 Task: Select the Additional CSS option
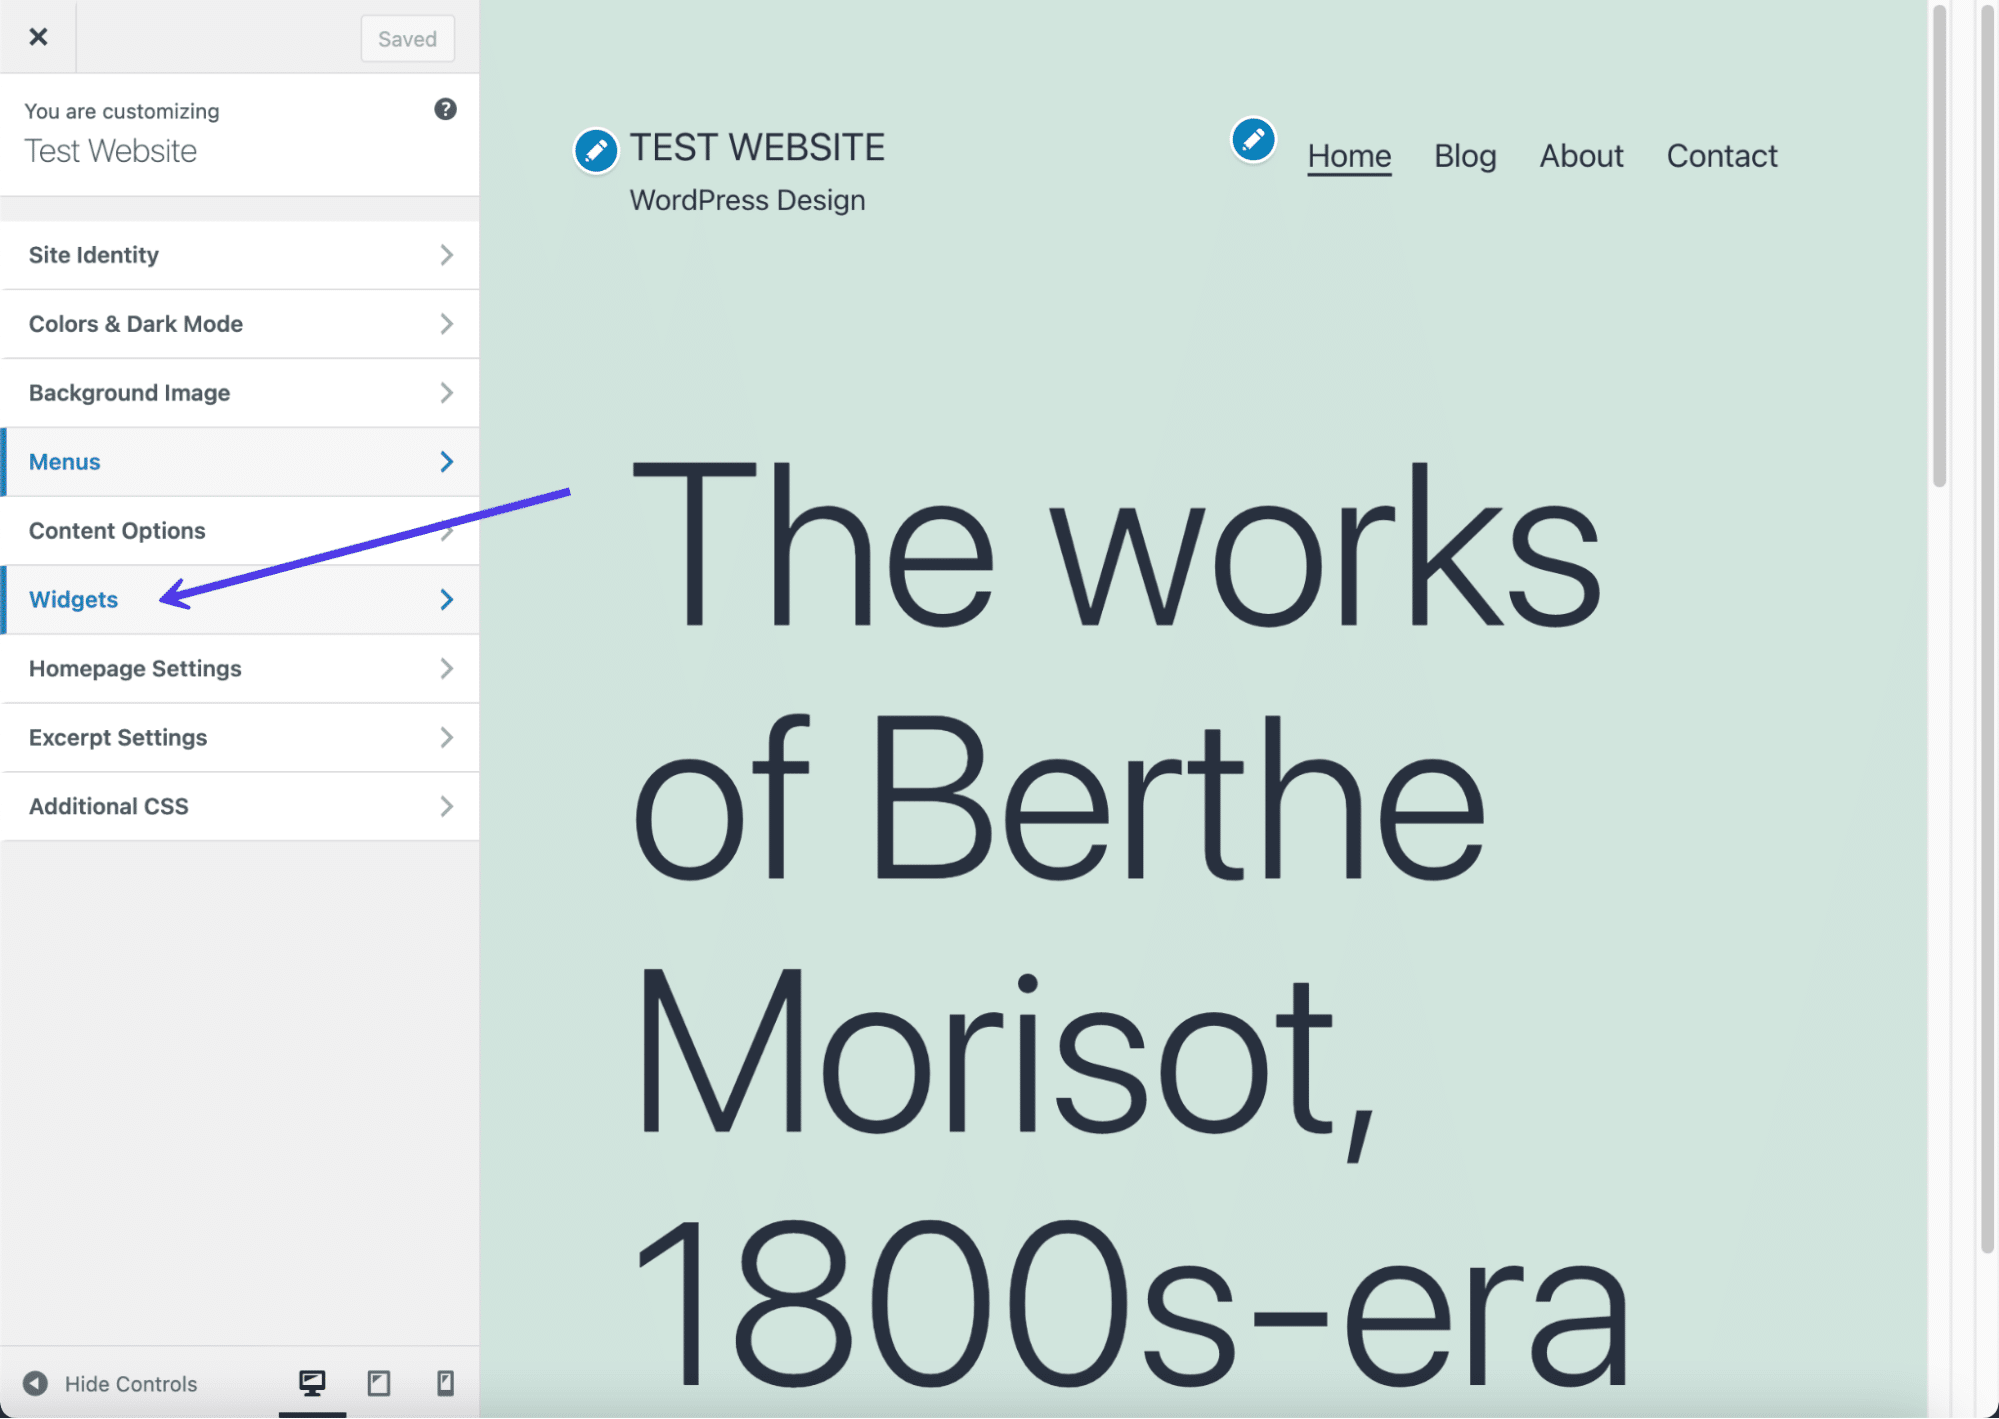(240, 806)
